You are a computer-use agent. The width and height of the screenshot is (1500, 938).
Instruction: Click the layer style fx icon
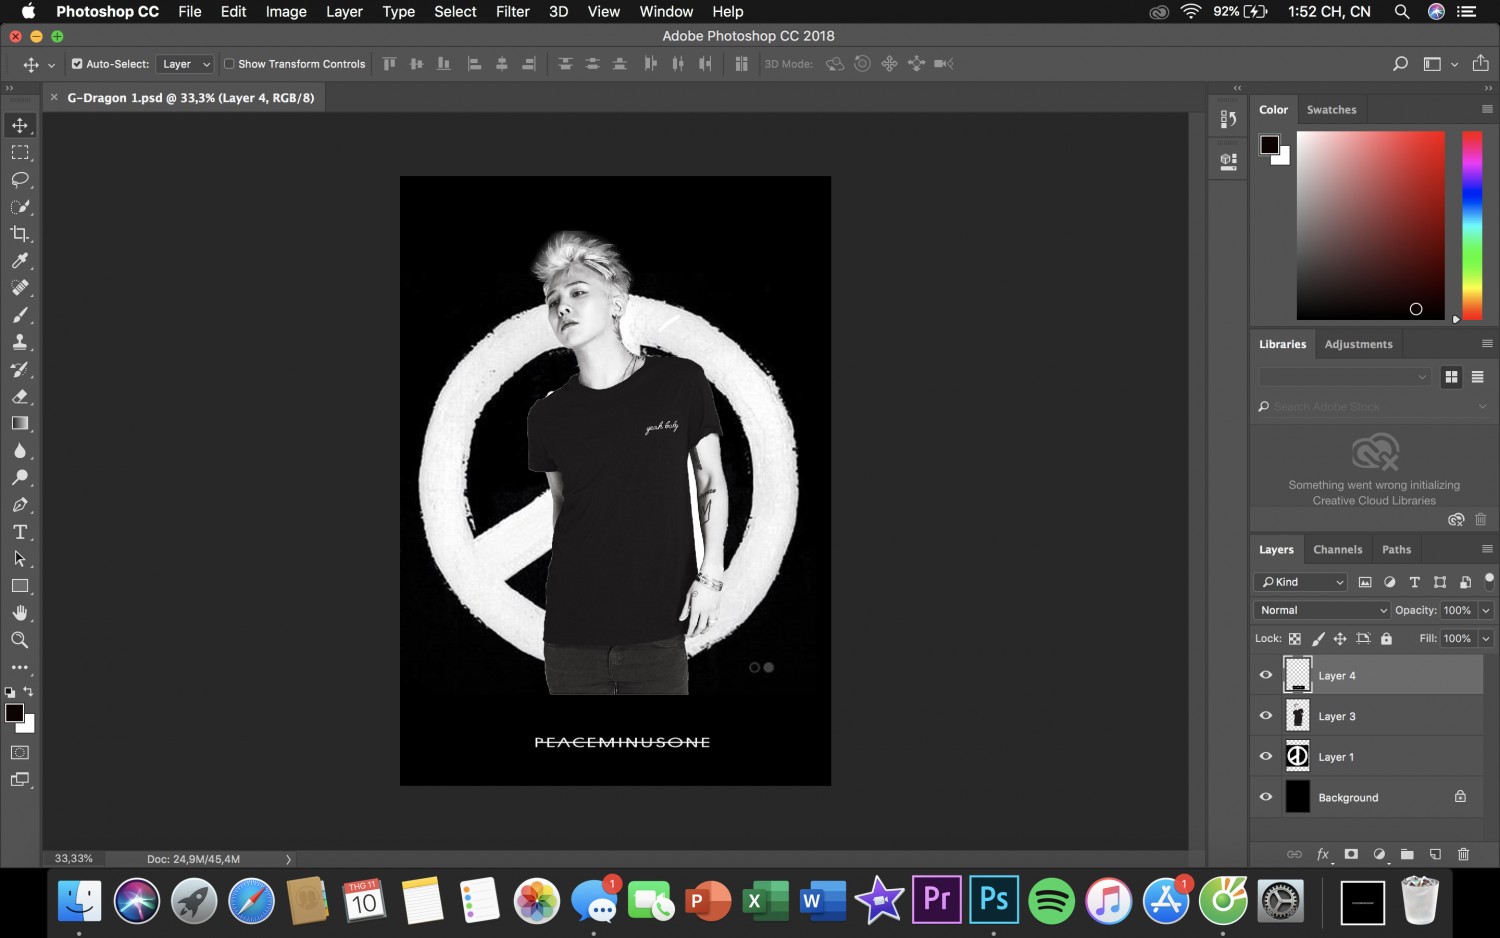click(1323, 854)
